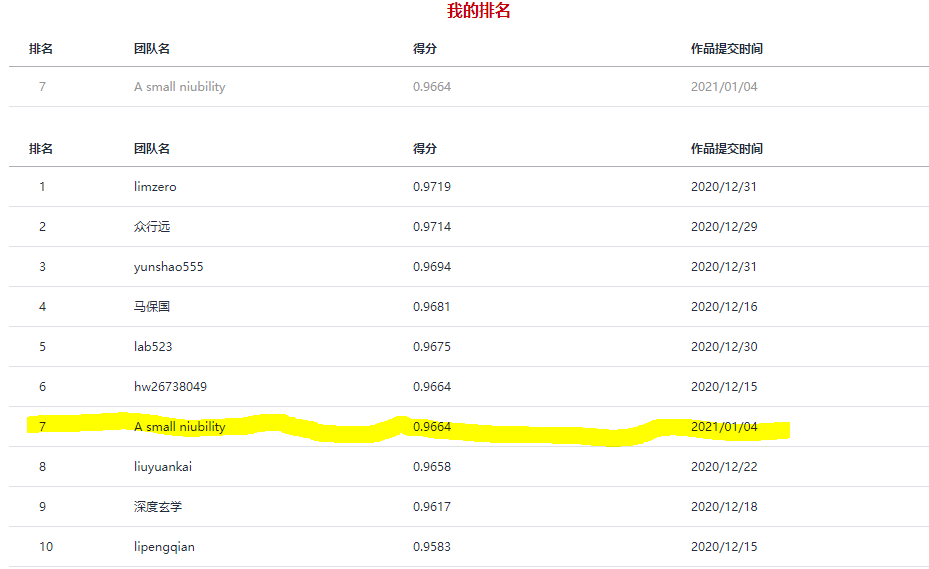Click "作品提交时间" header in the top my-ranking table
929x569 pixels.
tap(726, 49)
